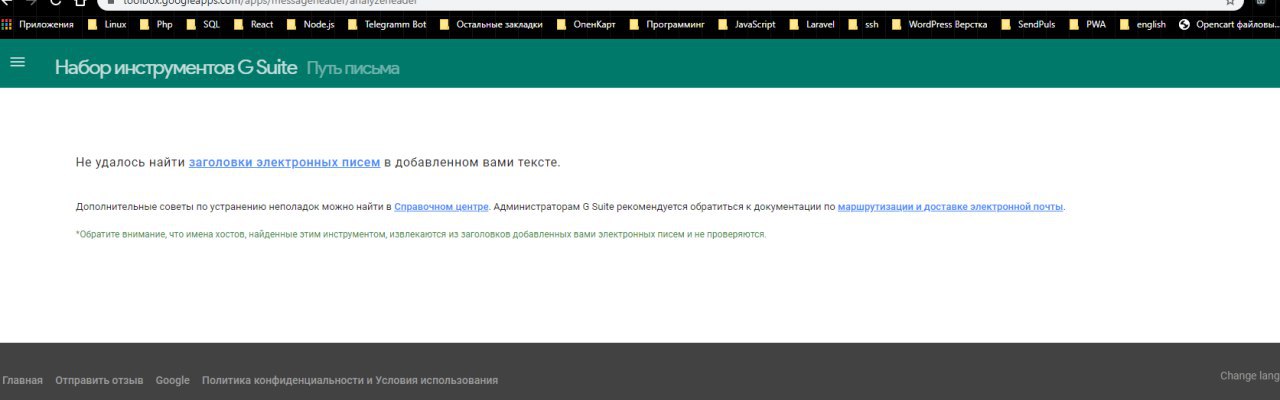
Task: Open the Laravel bookmarks folder
Action: 811,24
